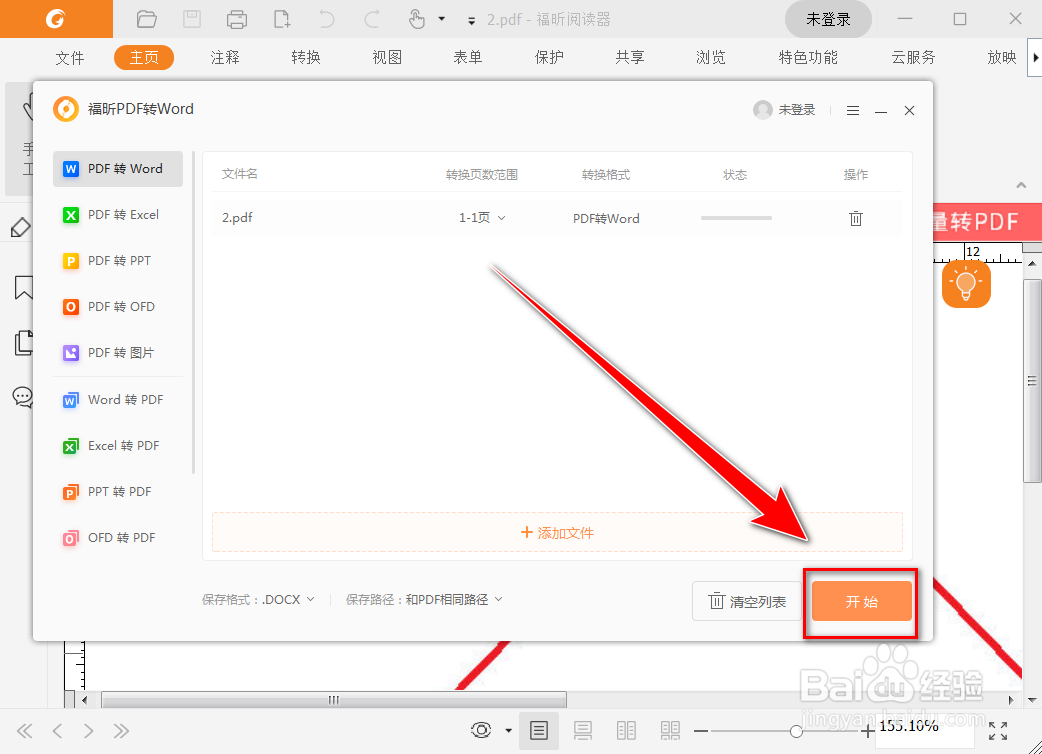Switch to the 视图 tab
The width and height of the screenshot is (1042, 754).
tap(387, 58)
